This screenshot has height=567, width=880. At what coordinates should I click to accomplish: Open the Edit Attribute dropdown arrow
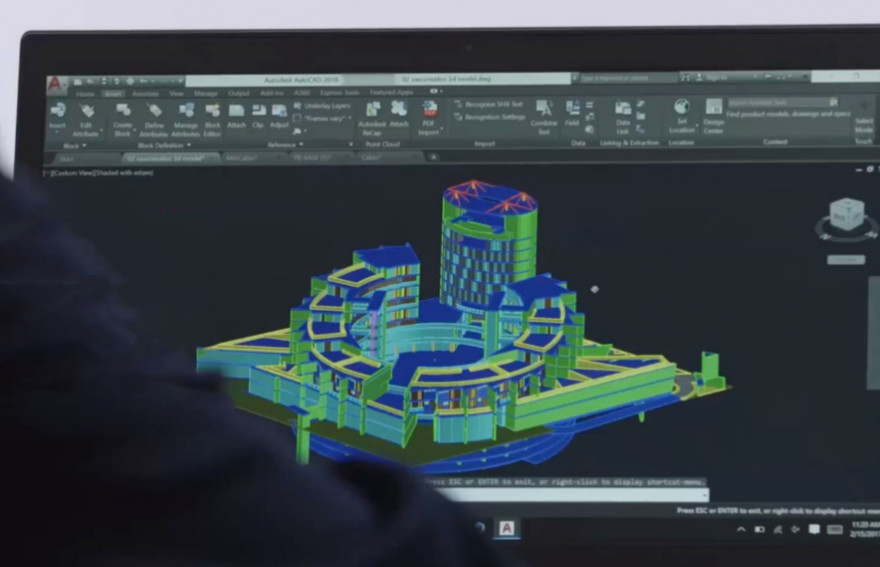[102, 130]
